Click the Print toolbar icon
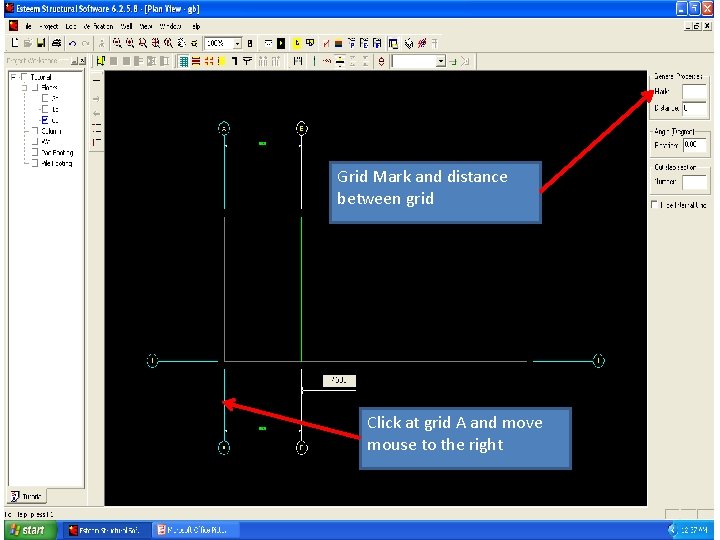 click(x=56, y=43)
